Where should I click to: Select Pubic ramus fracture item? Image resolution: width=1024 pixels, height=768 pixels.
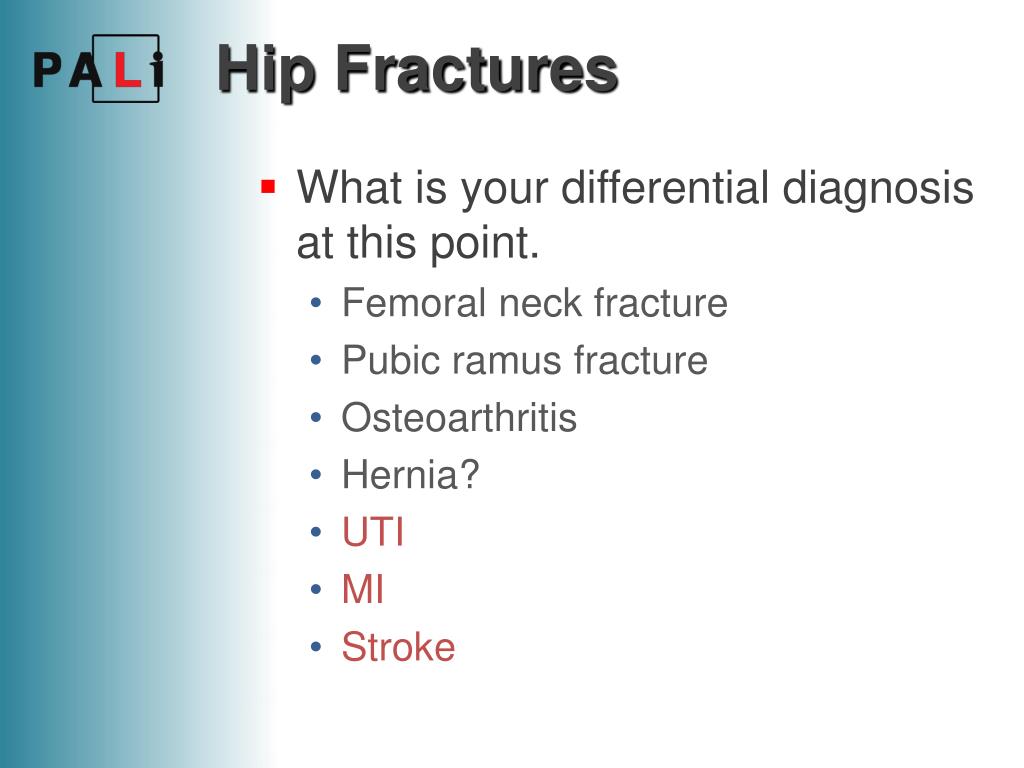525,360
